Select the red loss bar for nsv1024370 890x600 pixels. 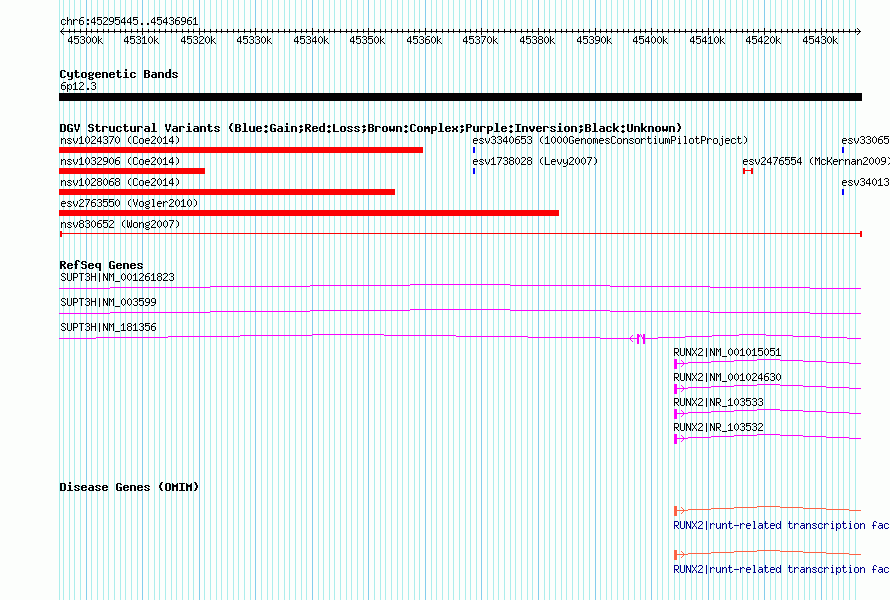tap(241, 150)
